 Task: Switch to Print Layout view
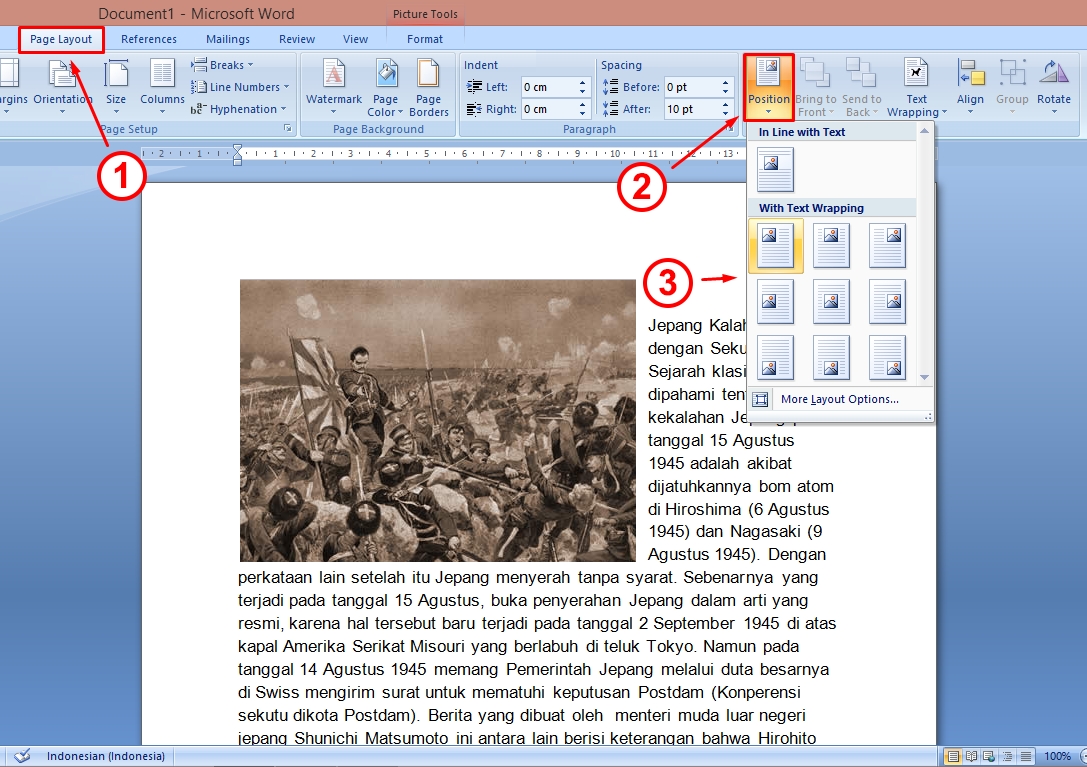(953, 756)
